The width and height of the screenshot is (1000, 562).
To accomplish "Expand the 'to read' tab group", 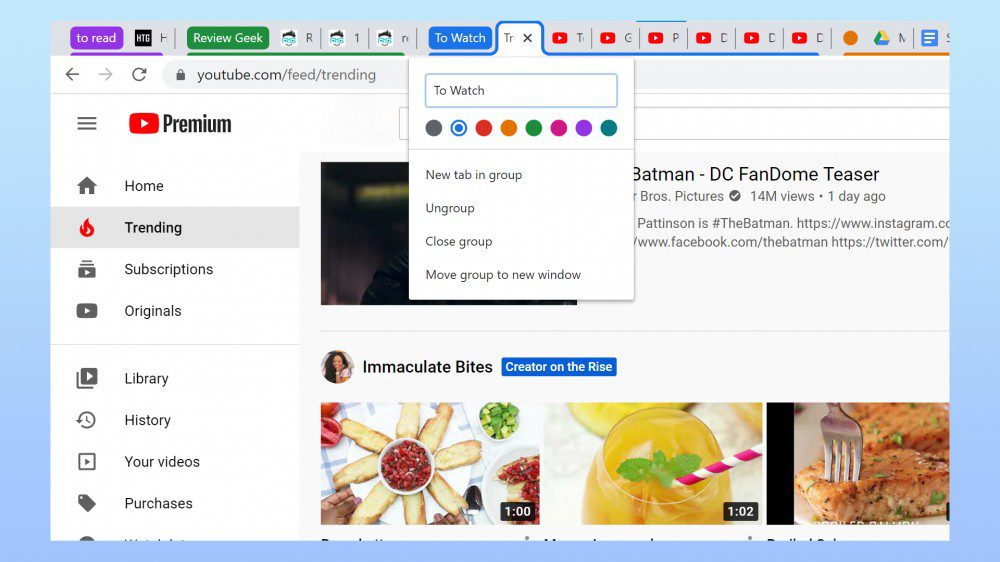I will (x=96, y=38).
